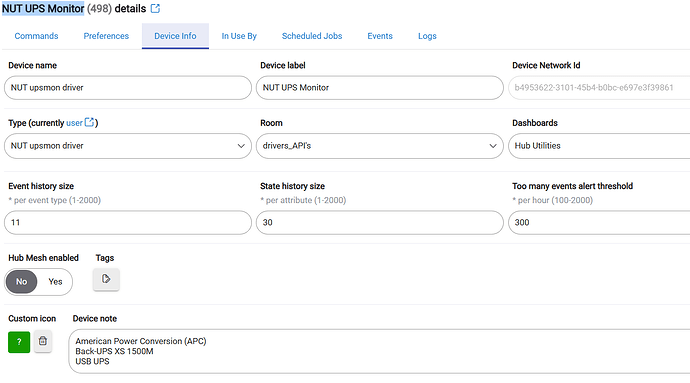690x383 pixels.
Task: Expand the Room dropdown chevron
Action: [493, 146]
